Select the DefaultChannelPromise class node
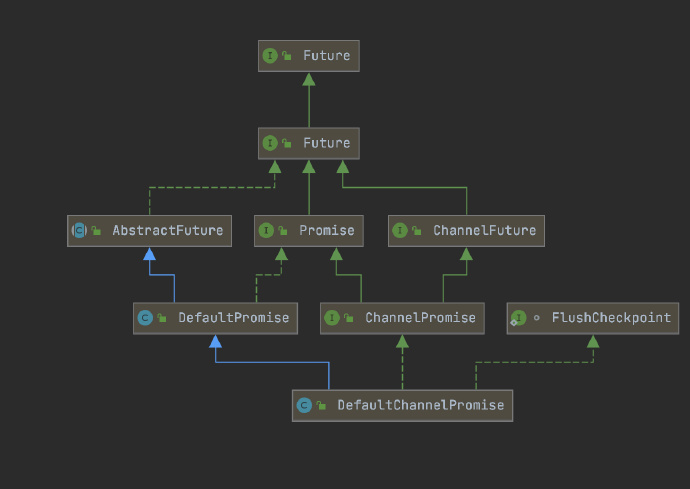Viewport: 690px width, 489px height. 402,405
